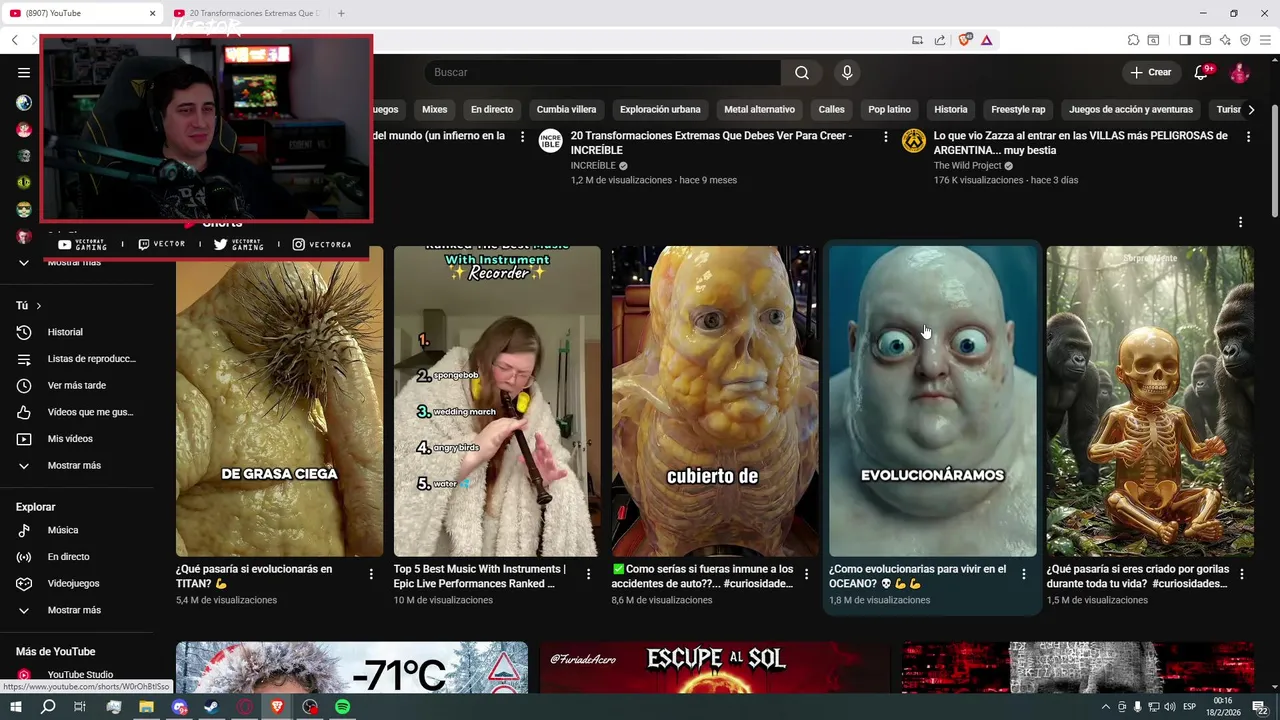Open Ver más tarde in sidebar
Screen dimensions: 1280x720
coord(76,385)
